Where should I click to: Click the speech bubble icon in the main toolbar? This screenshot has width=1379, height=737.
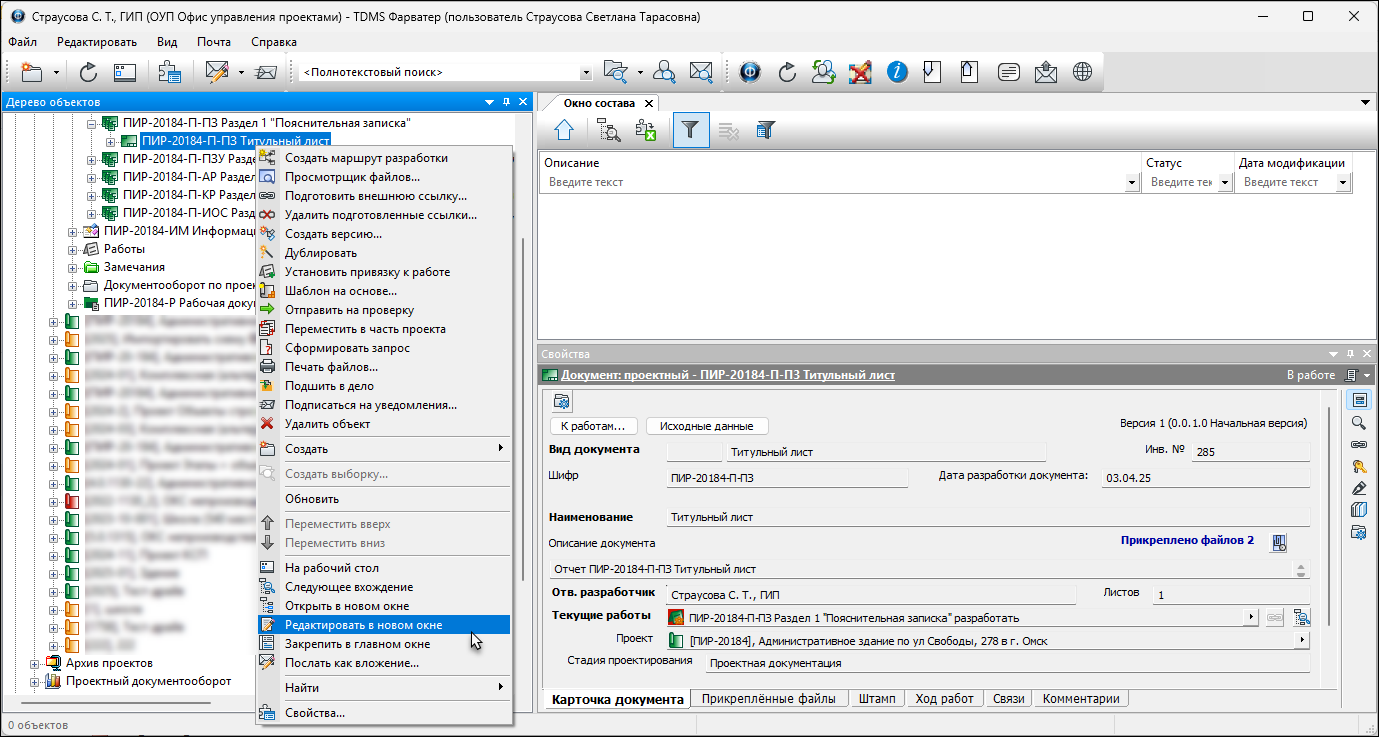point(1009,72)
